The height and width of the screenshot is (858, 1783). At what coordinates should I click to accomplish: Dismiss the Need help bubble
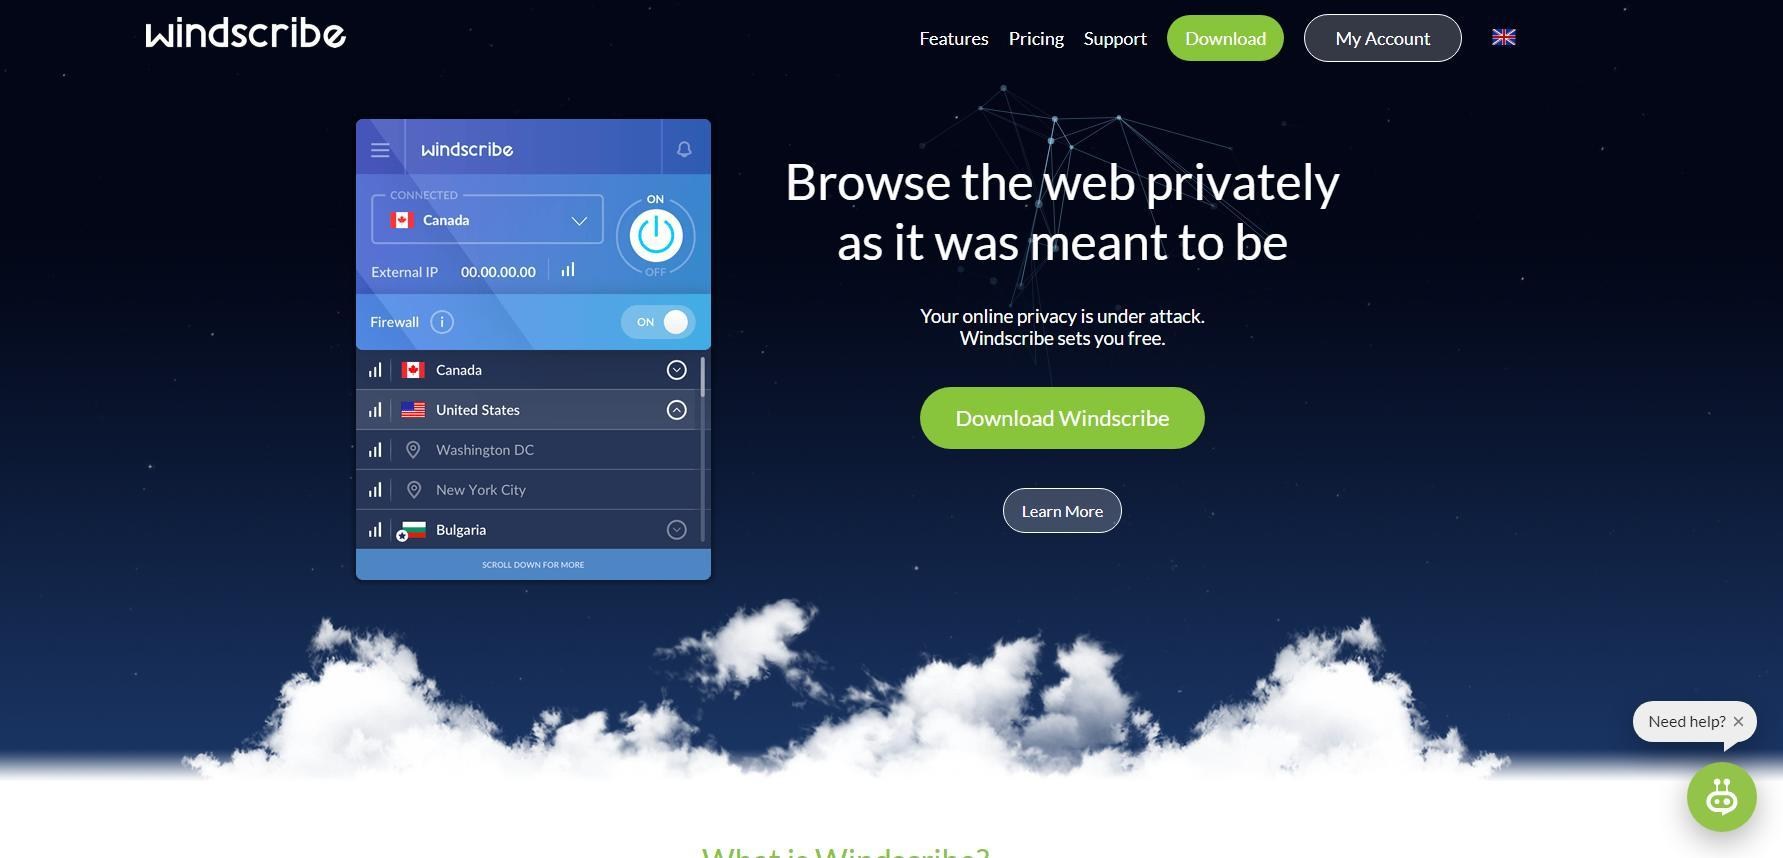coord(1738,721)
